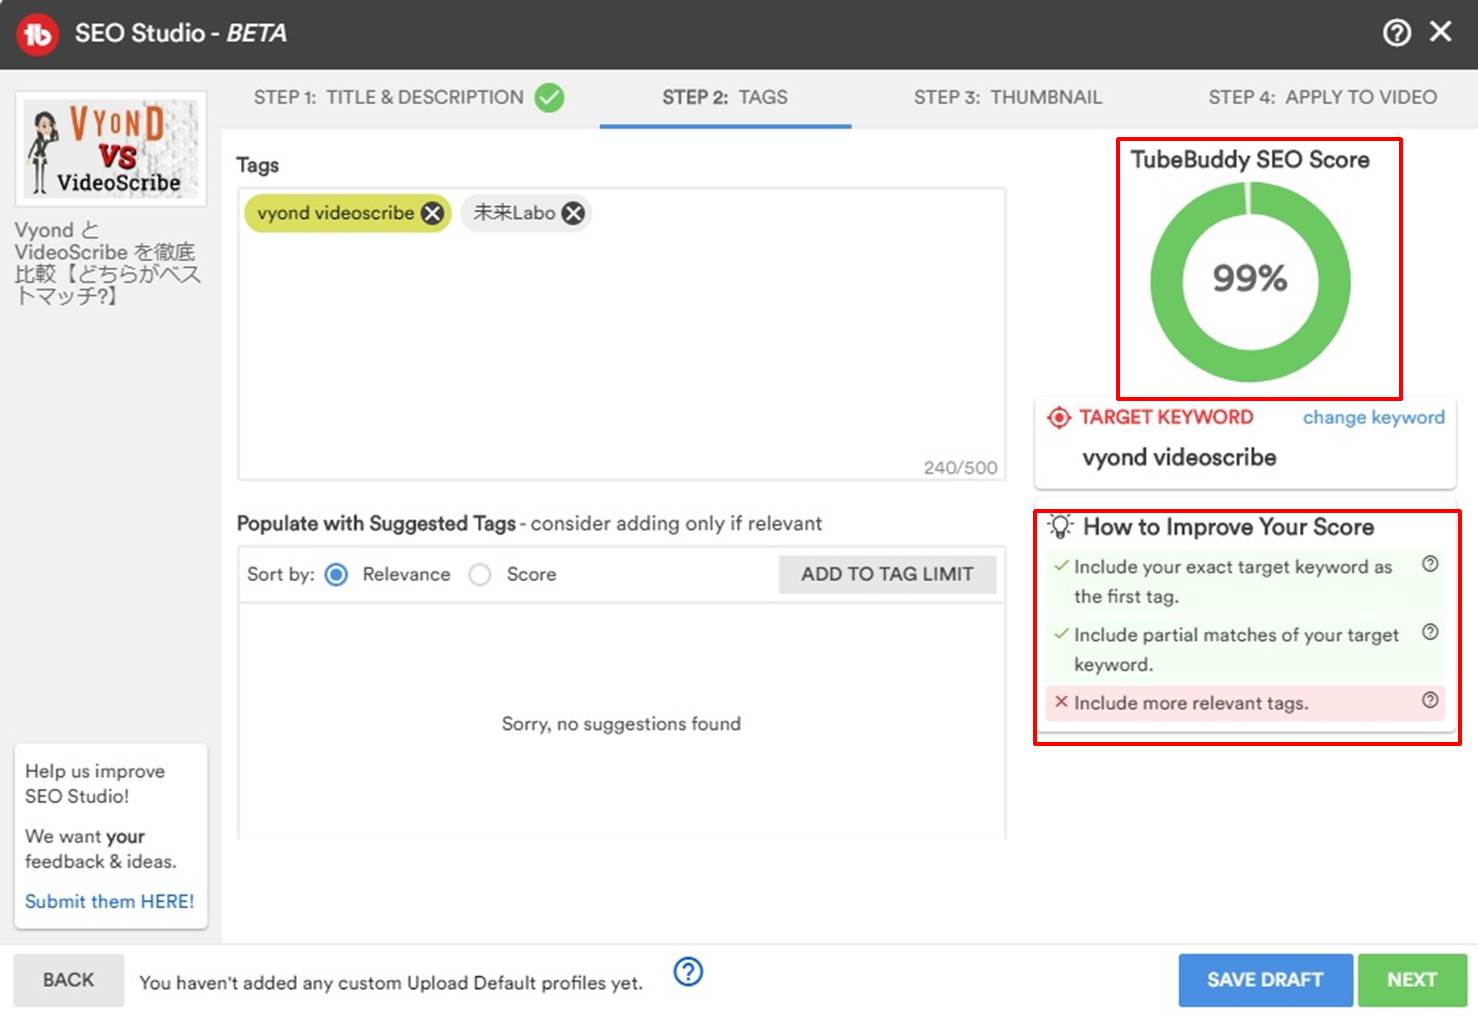Click the target keyword bullseye icon
Viewport: 1478px width, 1016px height.
coord(1058,417)
